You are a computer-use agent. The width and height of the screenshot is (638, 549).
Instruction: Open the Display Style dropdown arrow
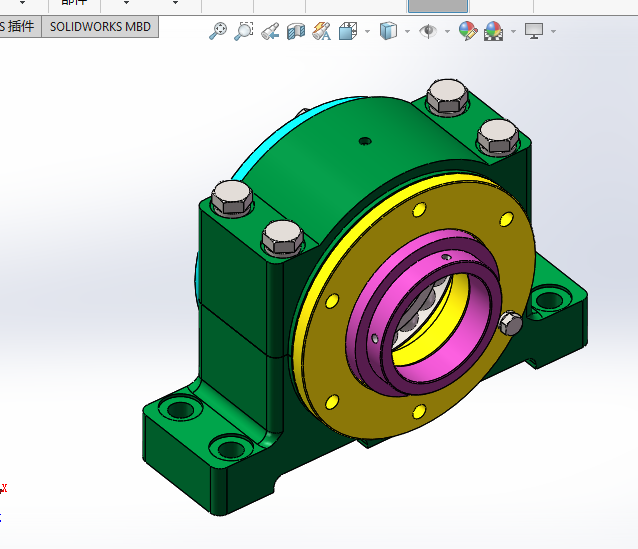point(407,31)
